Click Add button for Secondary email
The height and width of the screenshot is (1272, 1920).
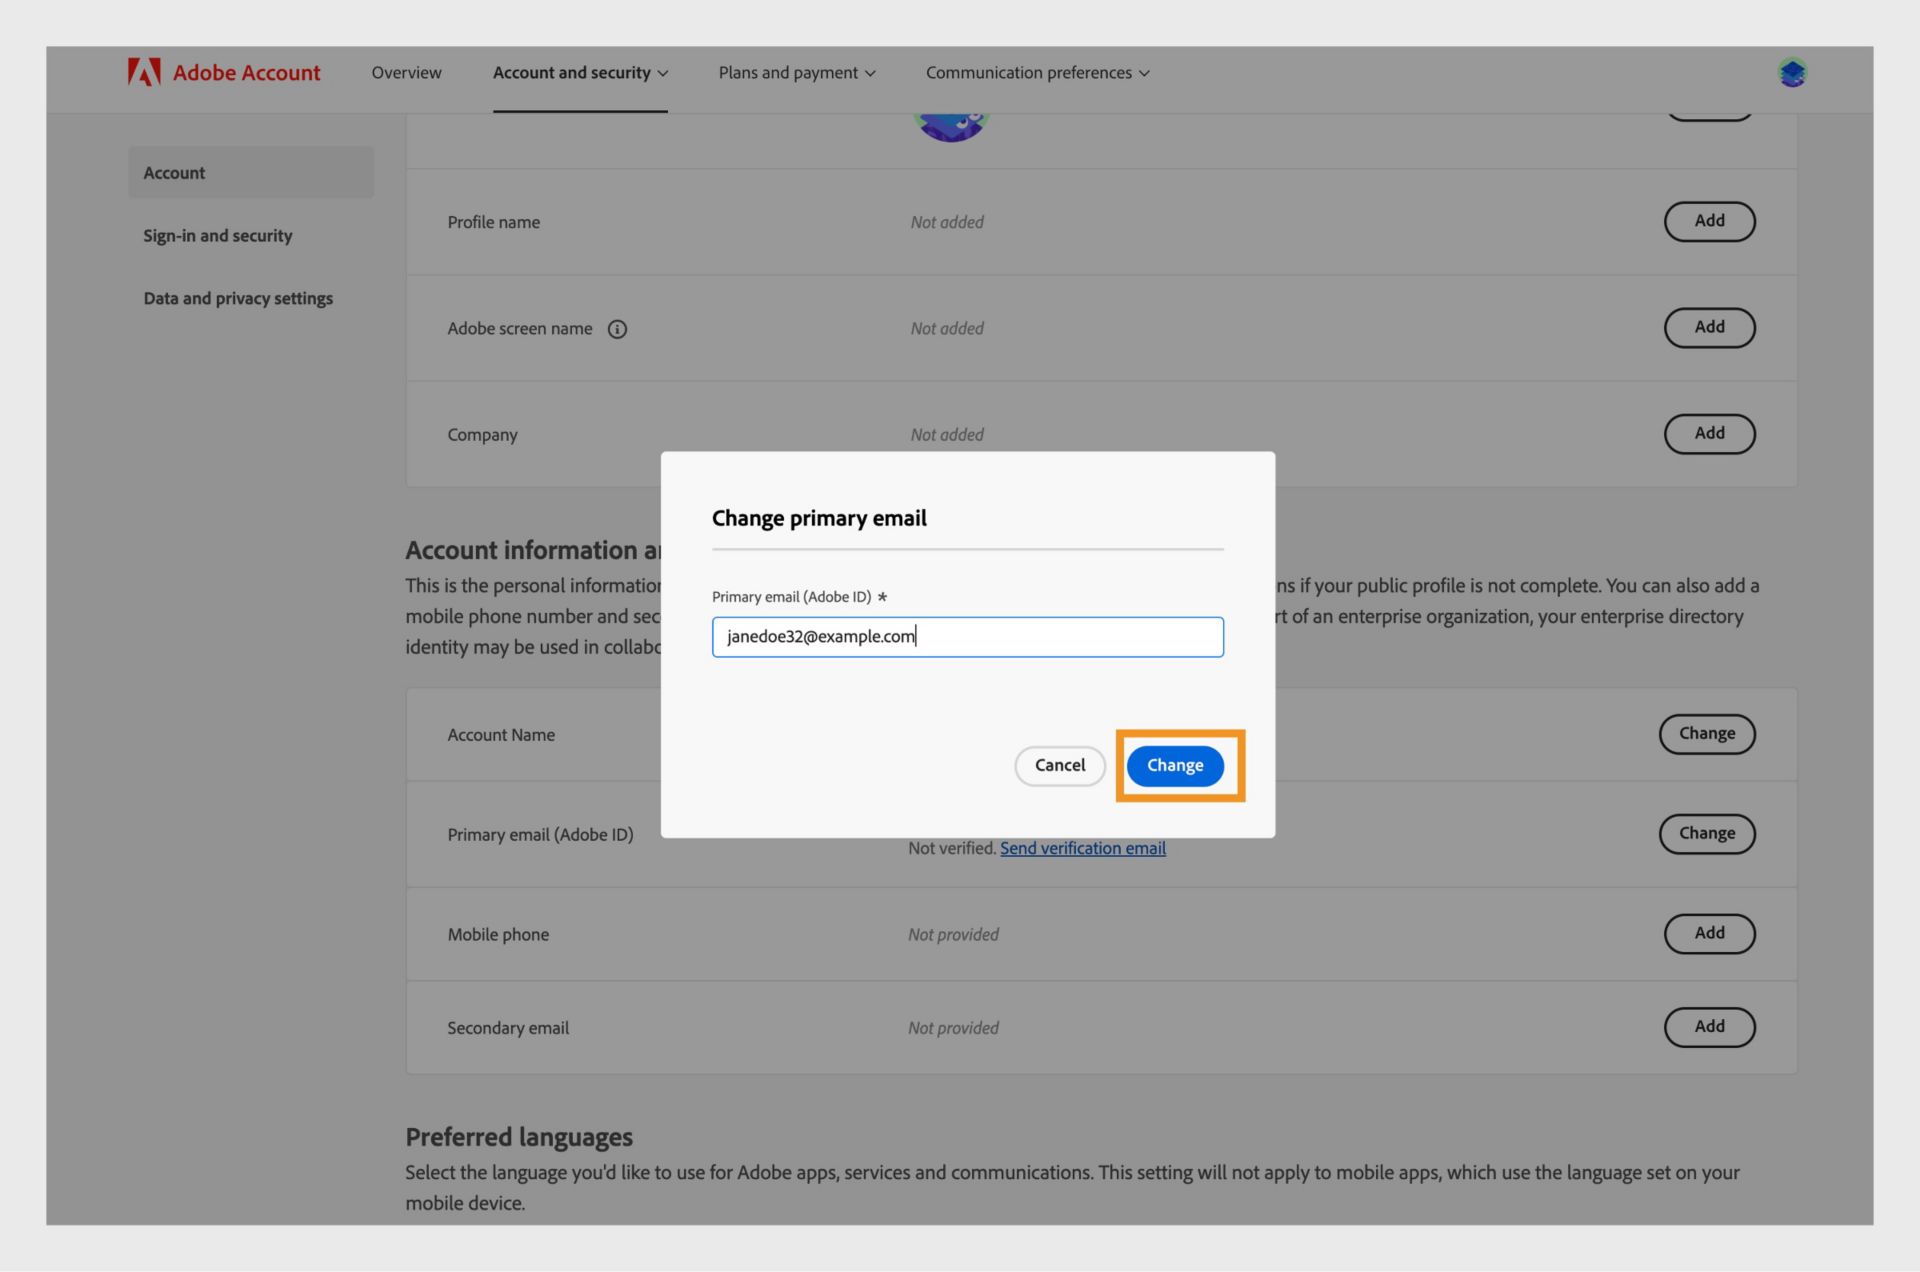tap(1710, 1026)
